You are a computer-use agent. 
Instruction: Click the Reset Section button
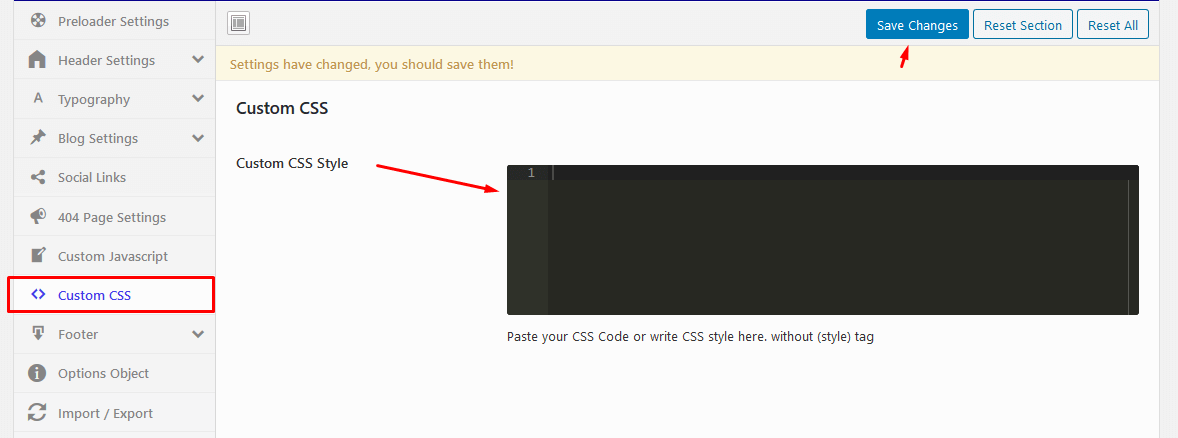tap(1022, 25)
